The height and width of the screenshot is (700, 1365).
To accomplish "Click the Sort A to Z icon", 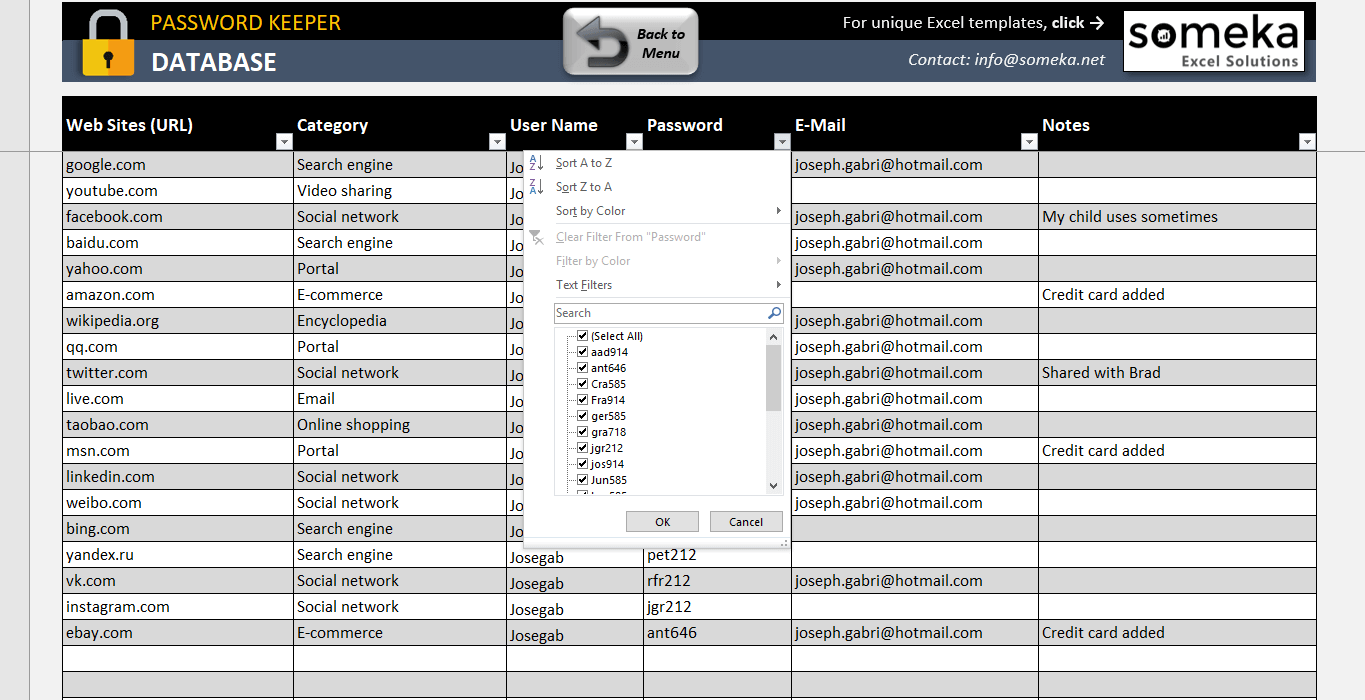I will [x=536, y=163].
